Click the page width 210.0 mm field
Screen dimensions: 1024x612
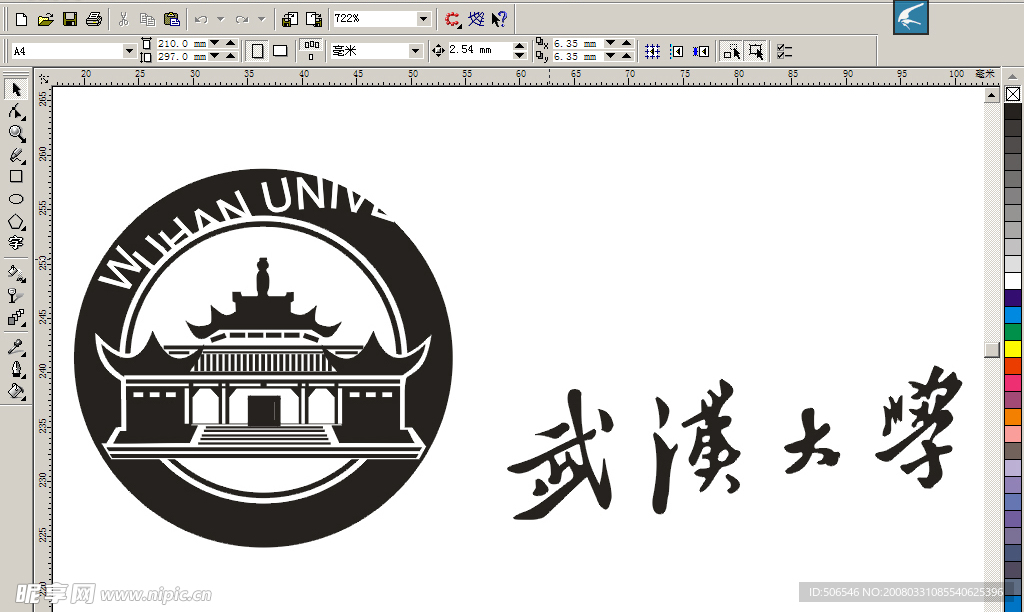tap(182, 44)
